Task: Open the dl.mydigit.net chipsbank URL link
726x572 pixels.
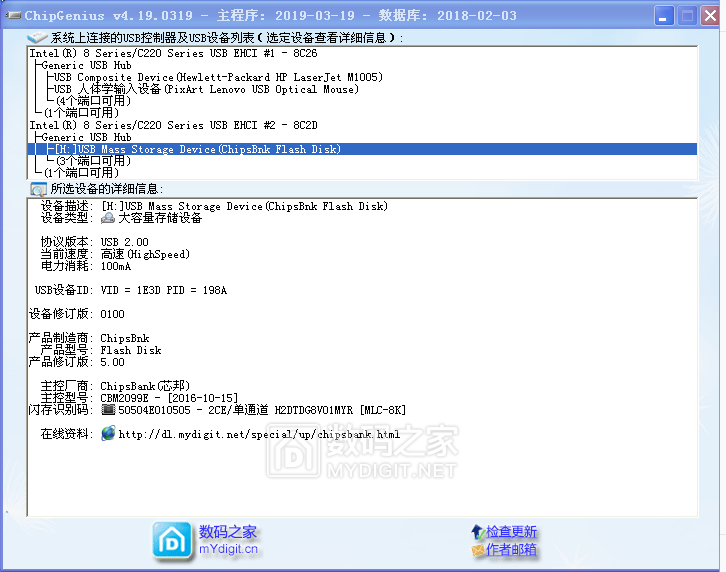Action: tap(259, 434)
